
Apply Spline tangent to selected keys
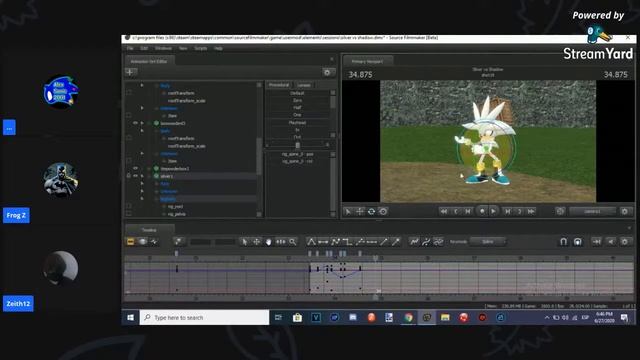click(311, 242)
